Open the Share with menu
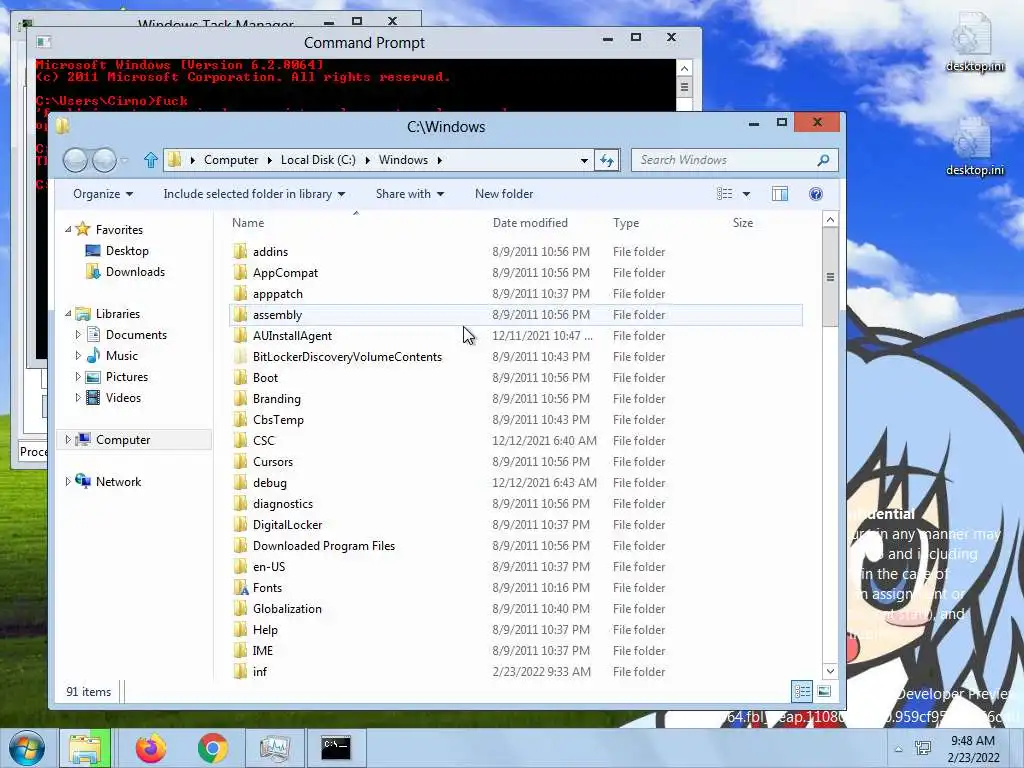The height and width of the screenshot is (768, 1024). (x=409, y=194)
